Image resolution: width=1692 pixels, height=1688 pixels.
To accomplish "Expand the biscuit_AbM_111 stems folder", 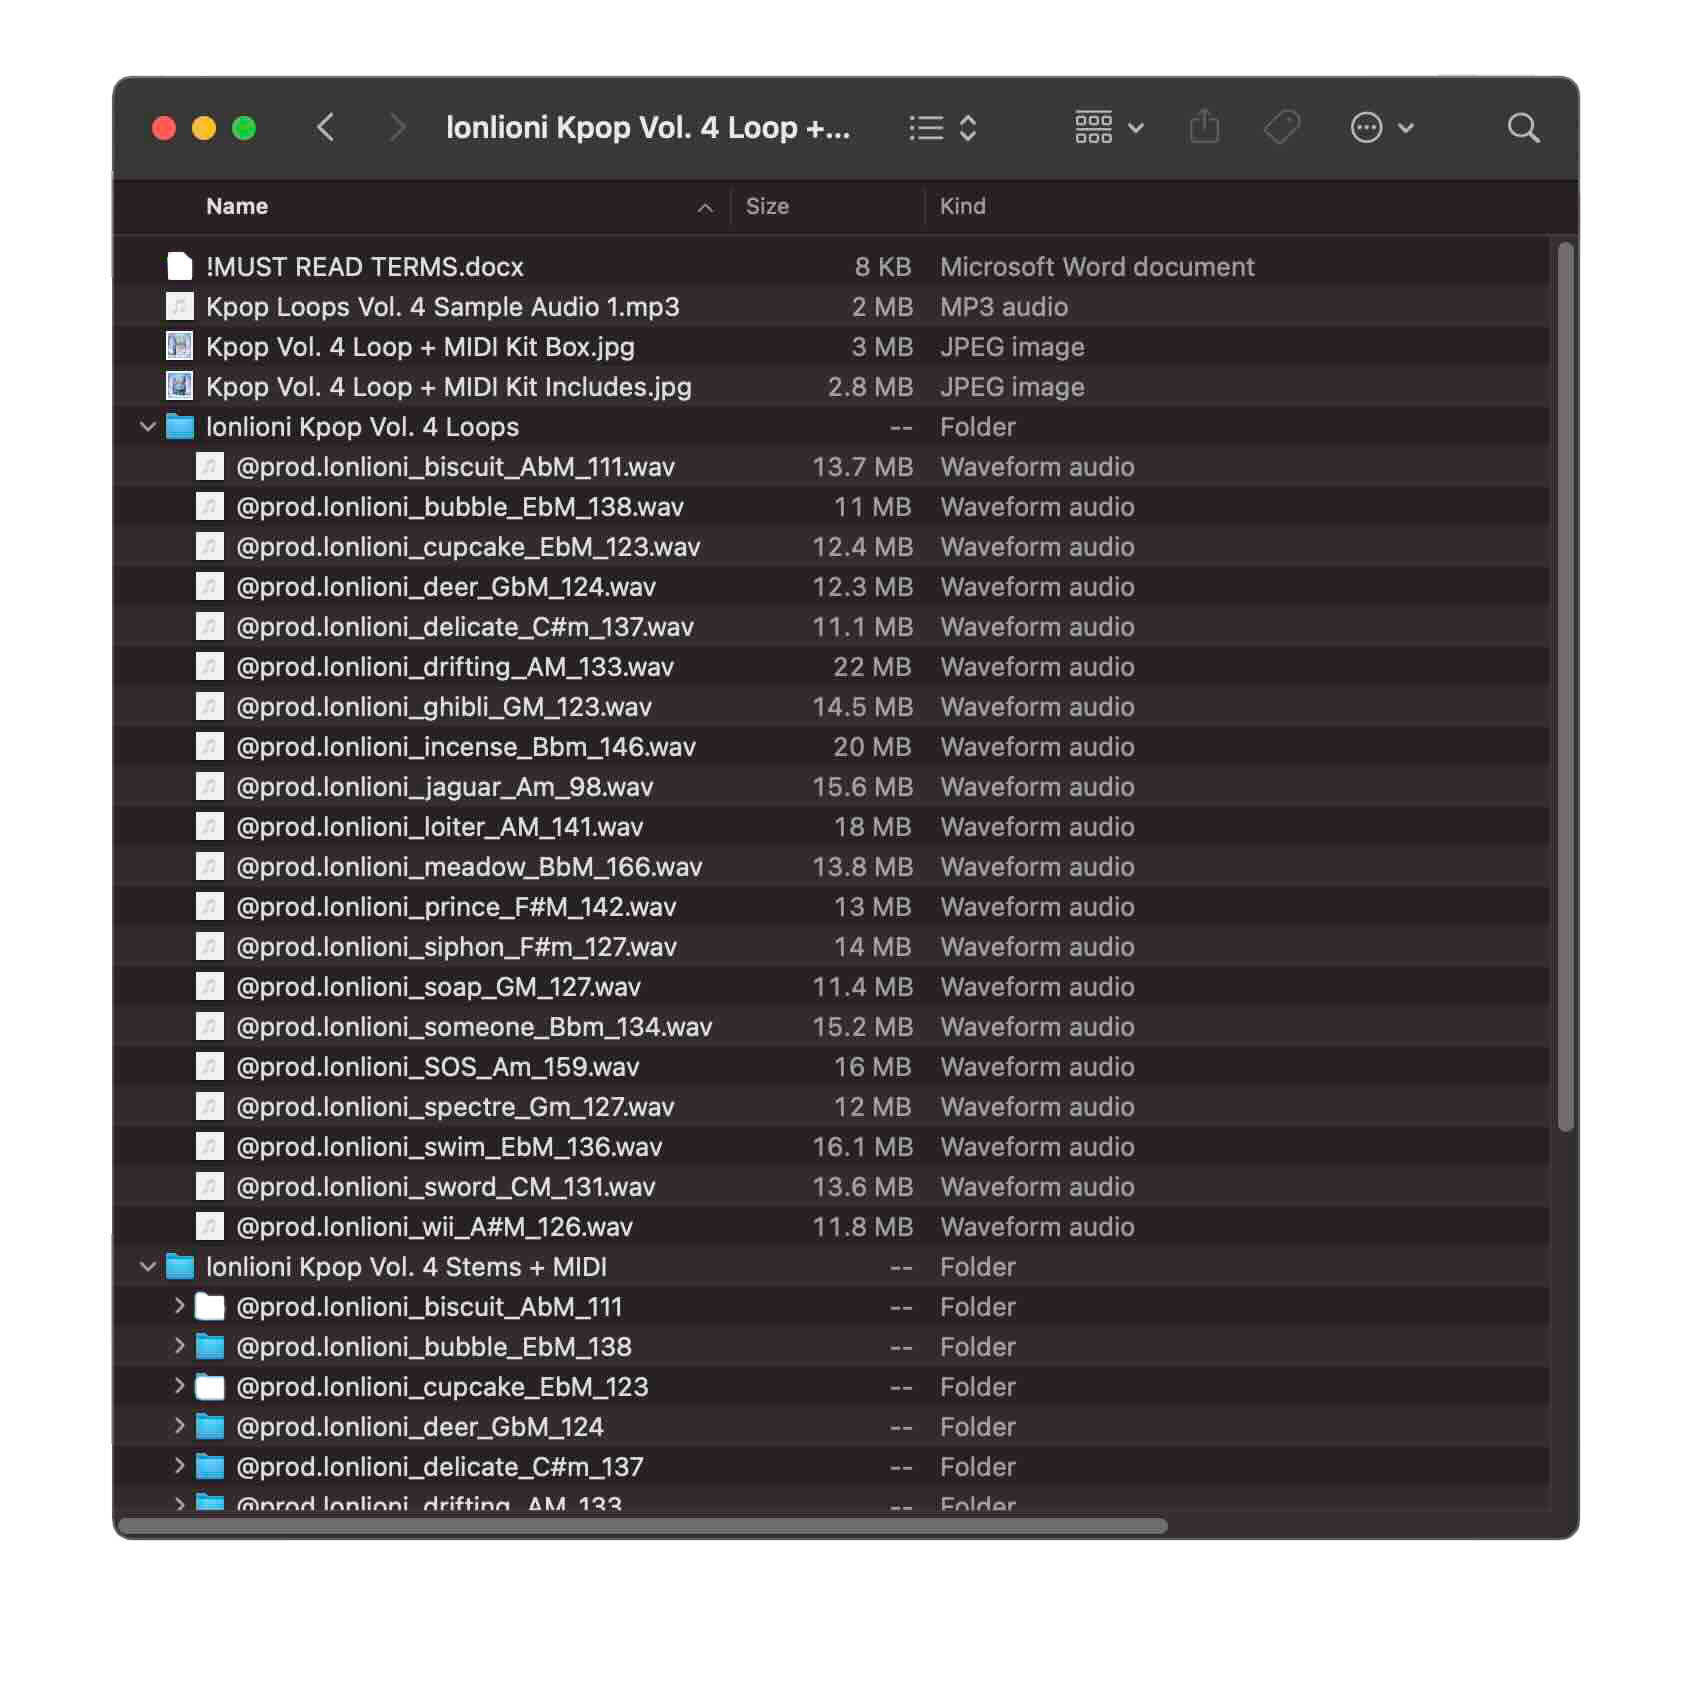I will [x=179, y=1306].
